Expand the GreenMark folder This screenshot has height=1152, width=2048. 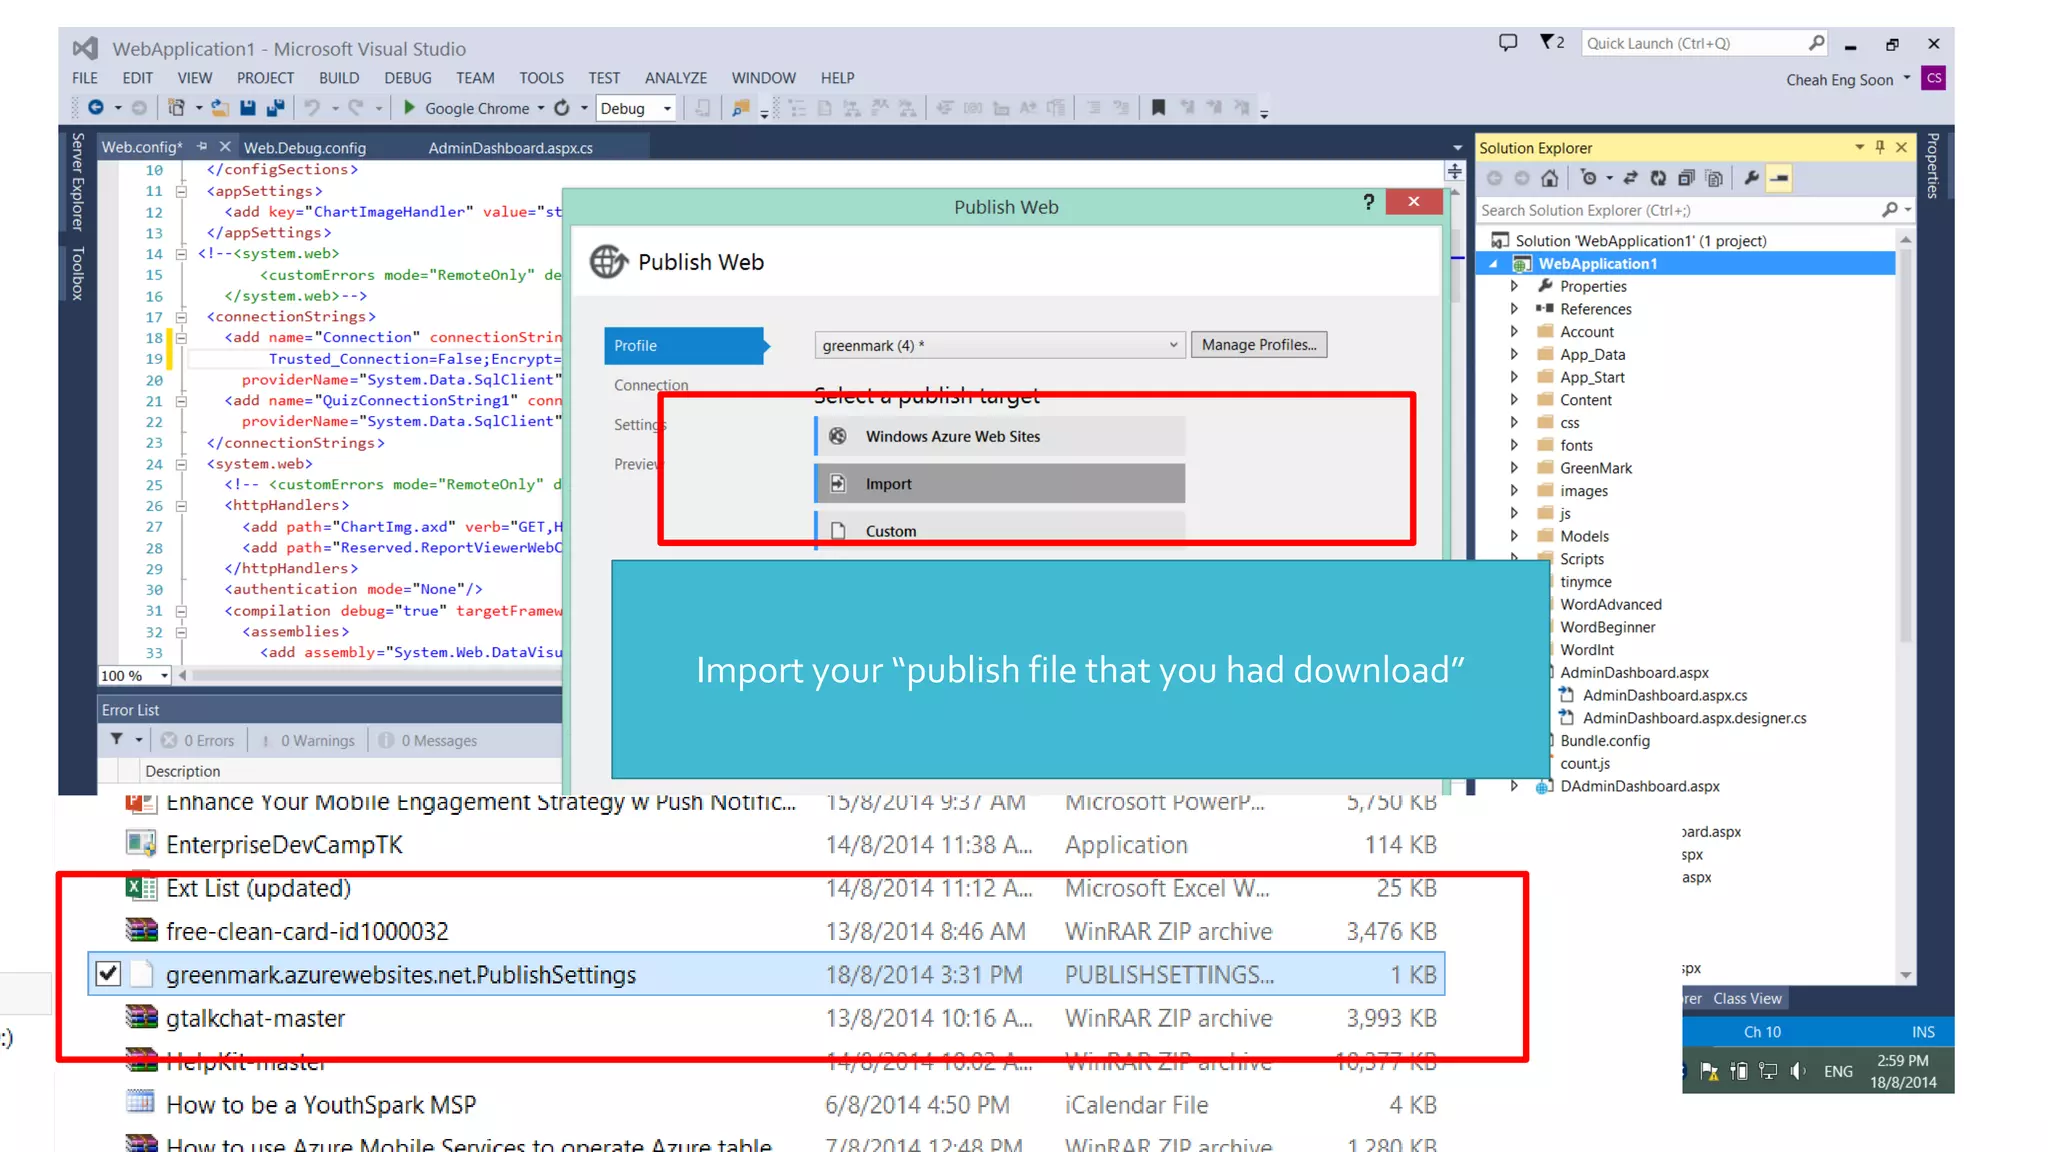click(1514, 468)
